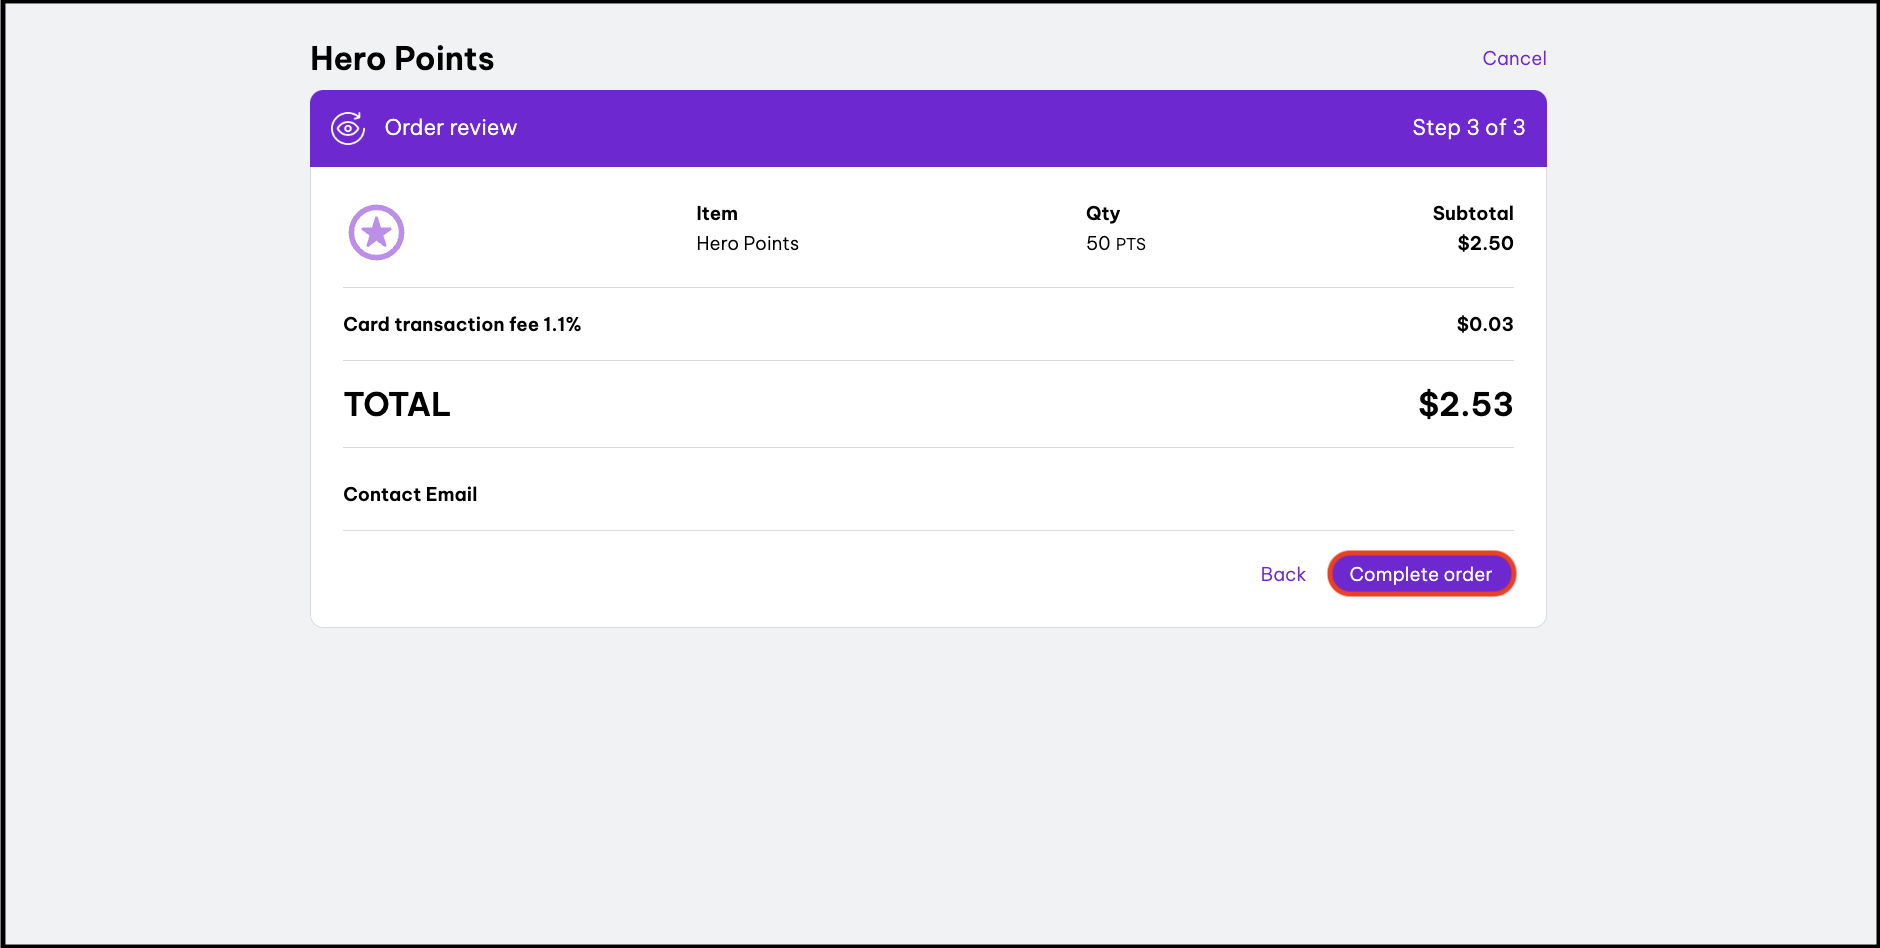
Task: Click the Hero Points page title
Action: [x=402, y=59]
